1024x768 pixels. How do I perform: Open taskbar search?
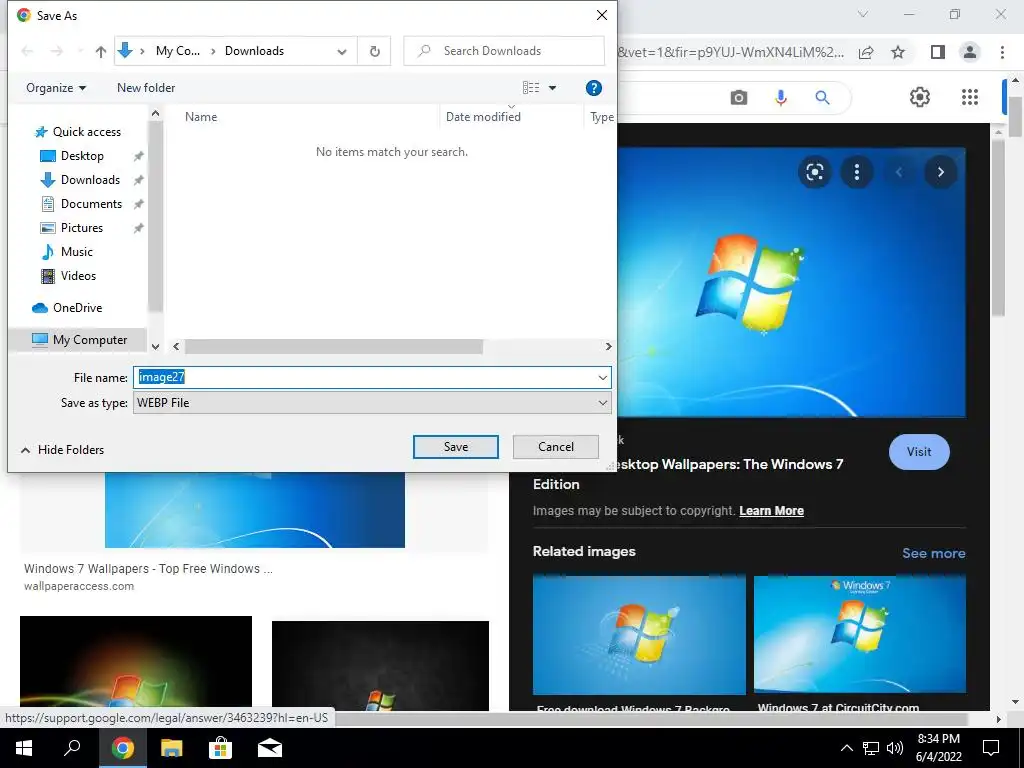click(x=72, y=748)
